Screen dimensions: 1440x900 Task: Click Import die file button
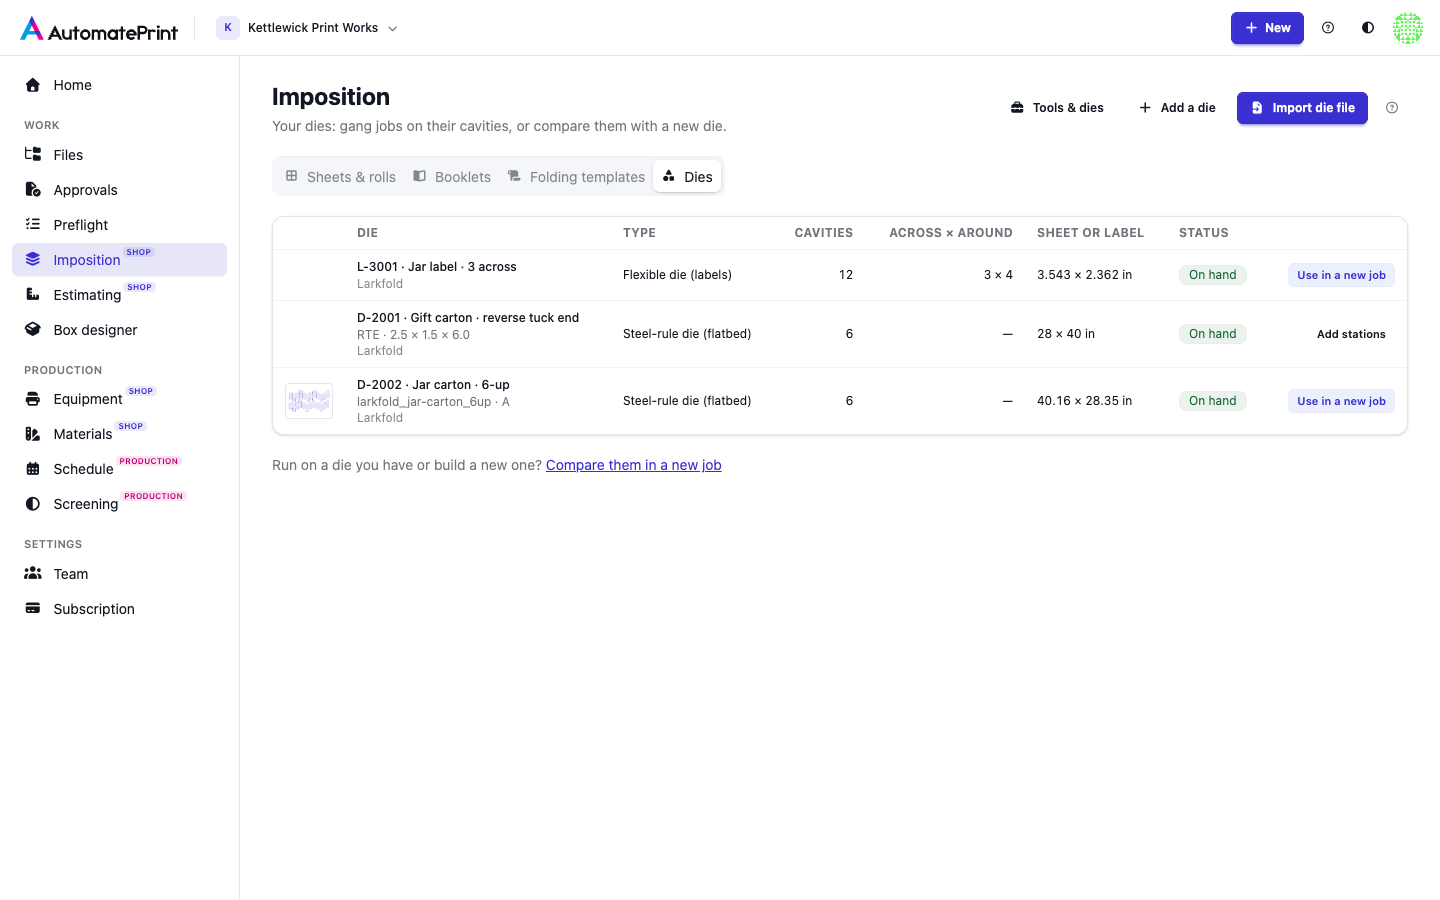click(1302, 108)
